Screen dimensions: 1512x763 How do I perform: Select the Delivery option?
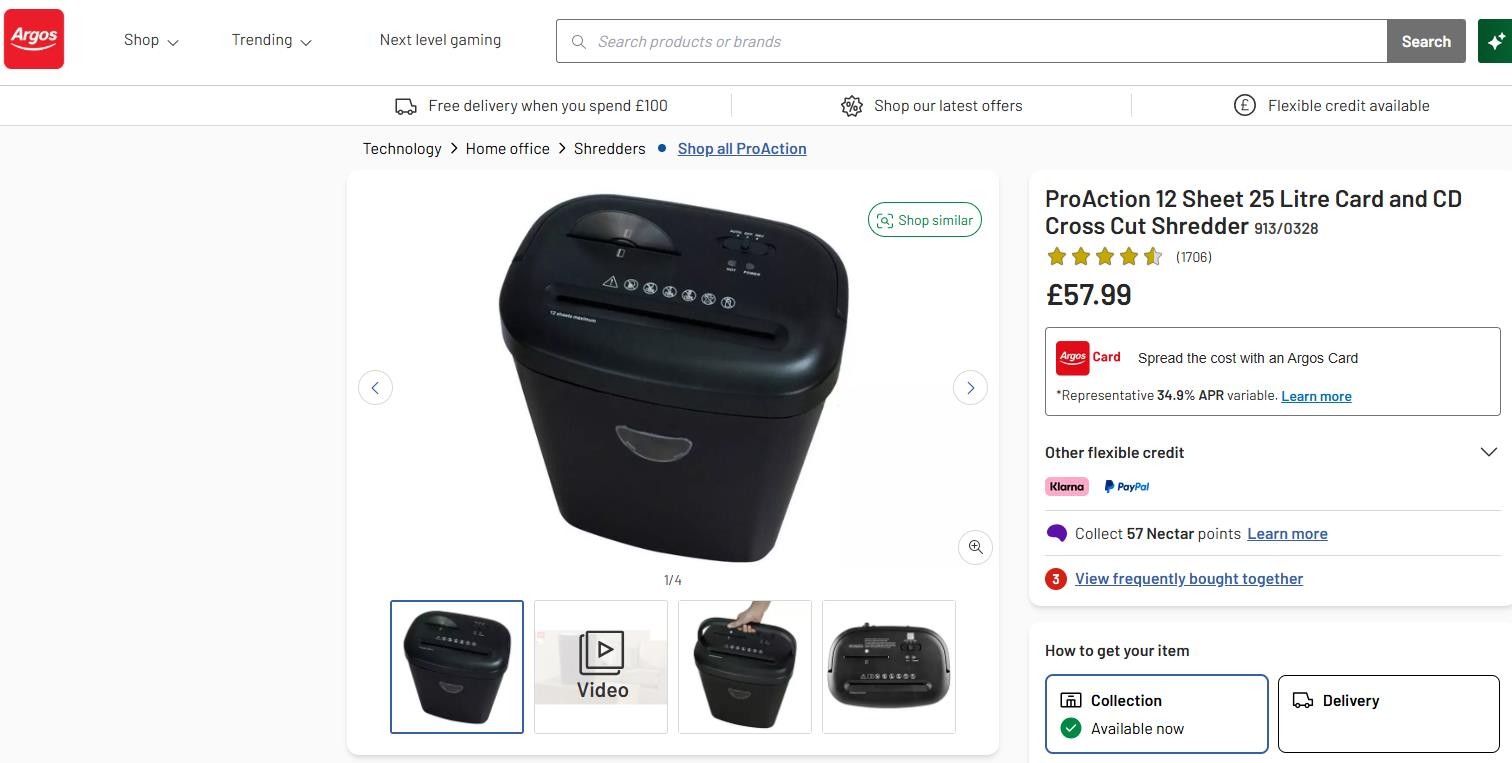(1388, 713)
